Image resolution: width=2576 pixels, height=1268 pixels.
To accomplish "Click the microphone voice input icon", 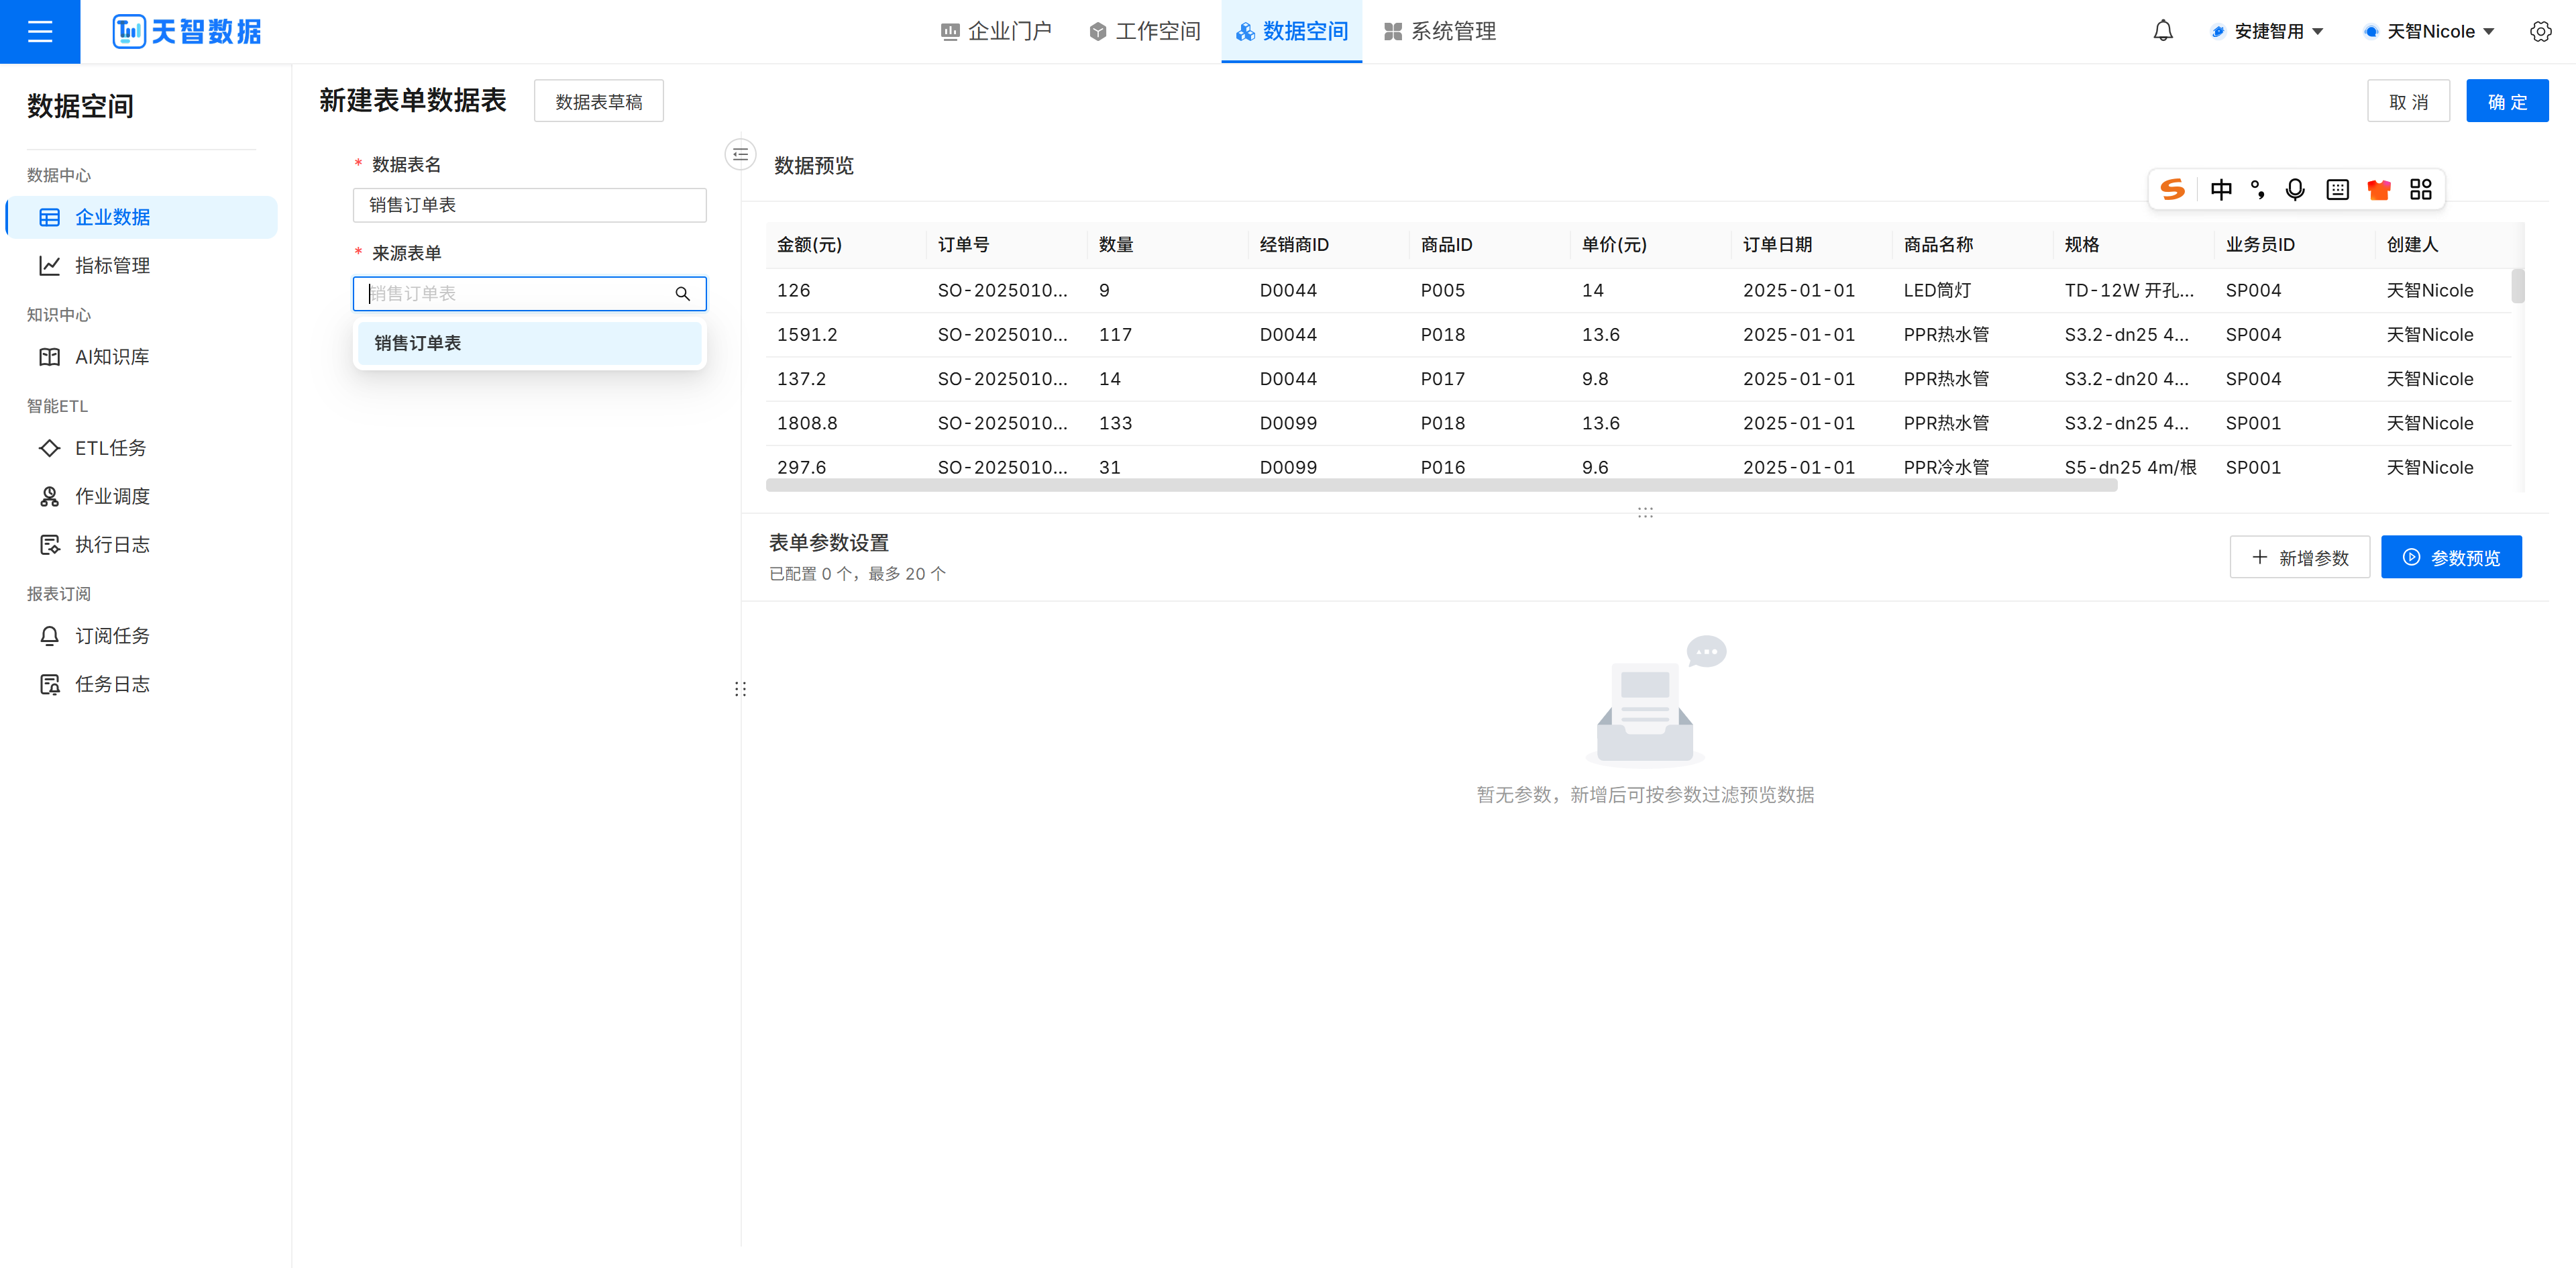I will click(2295, 189).
